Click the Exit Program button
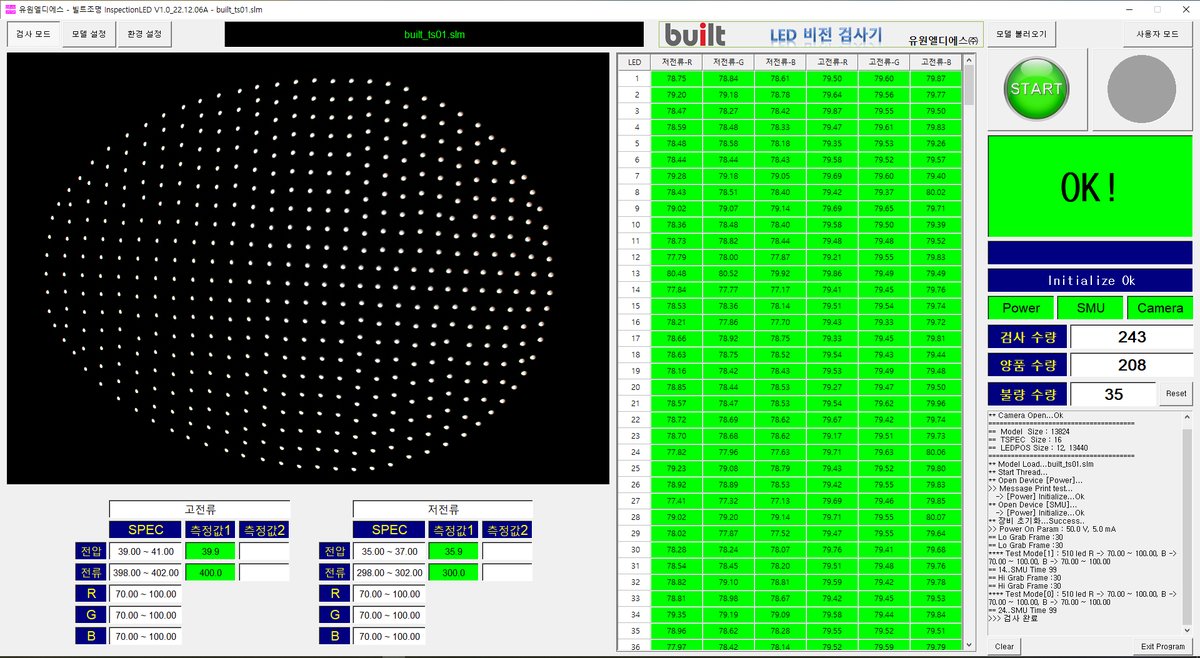 point(1163,646)
